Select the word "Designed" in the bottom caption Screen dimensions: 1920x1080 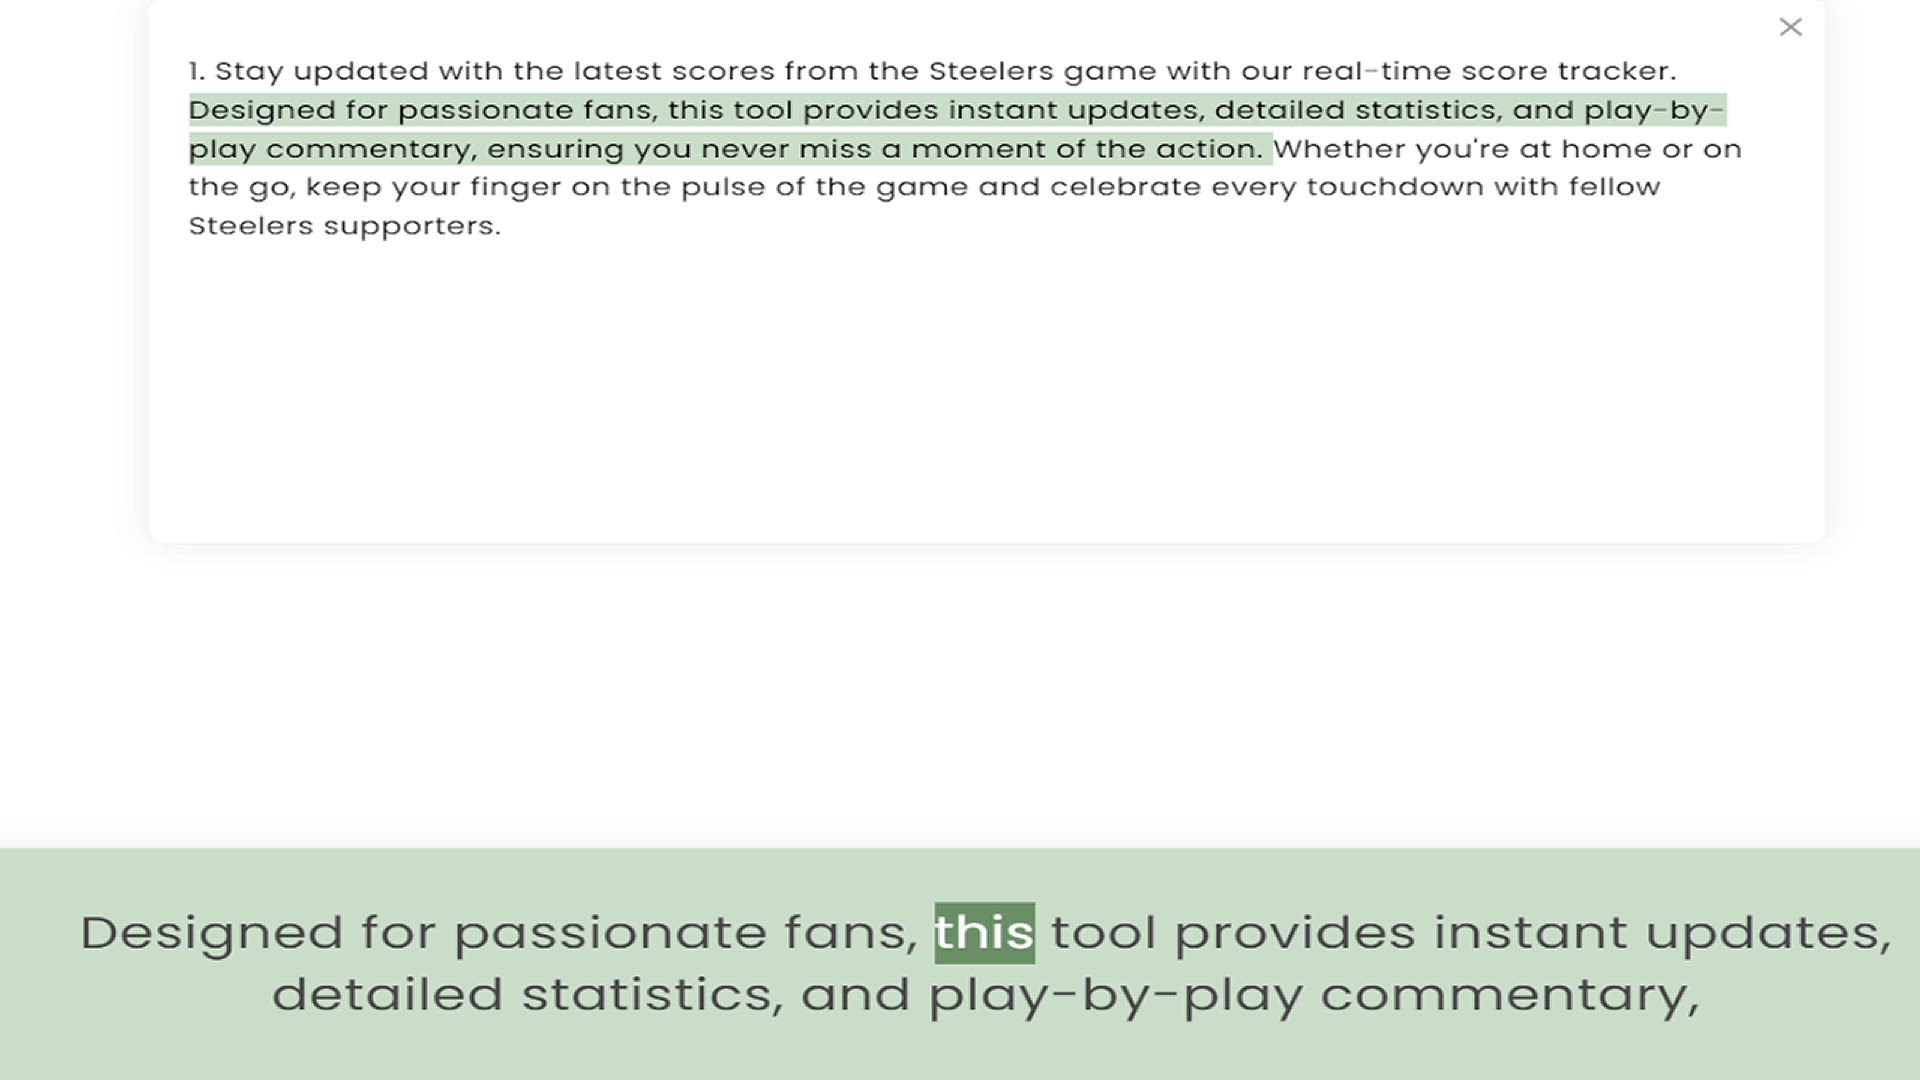[212, 933]
